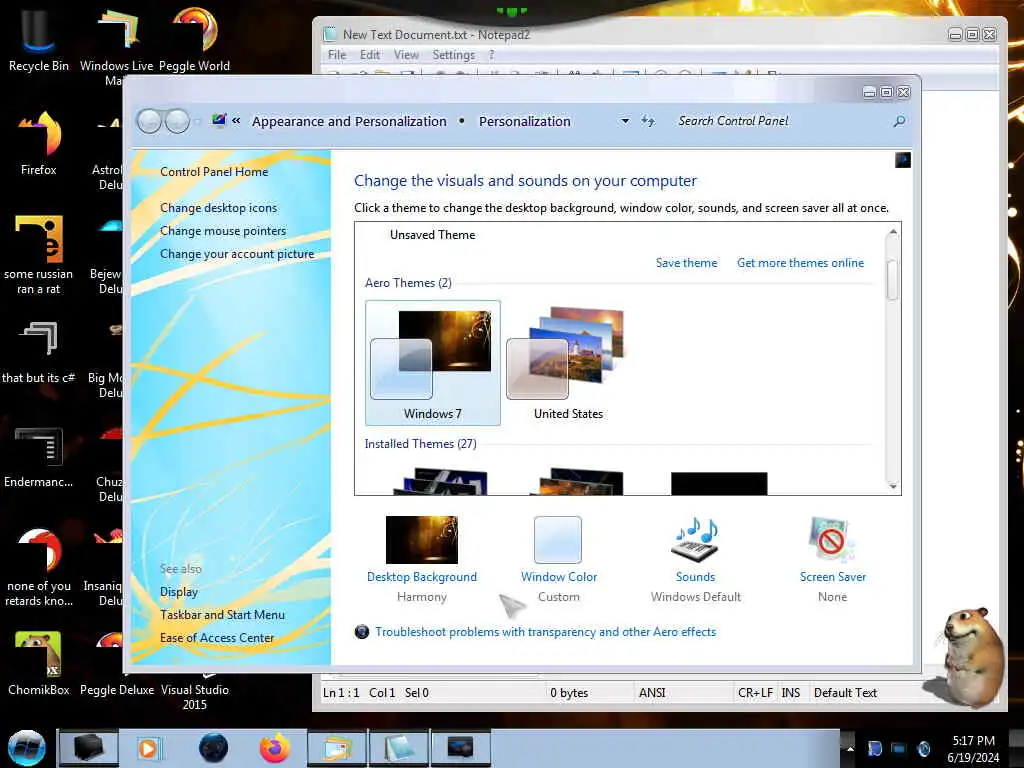Select the Peggle World desktop icon
The height and width of the screenshot is (768, 1024).
195,39
